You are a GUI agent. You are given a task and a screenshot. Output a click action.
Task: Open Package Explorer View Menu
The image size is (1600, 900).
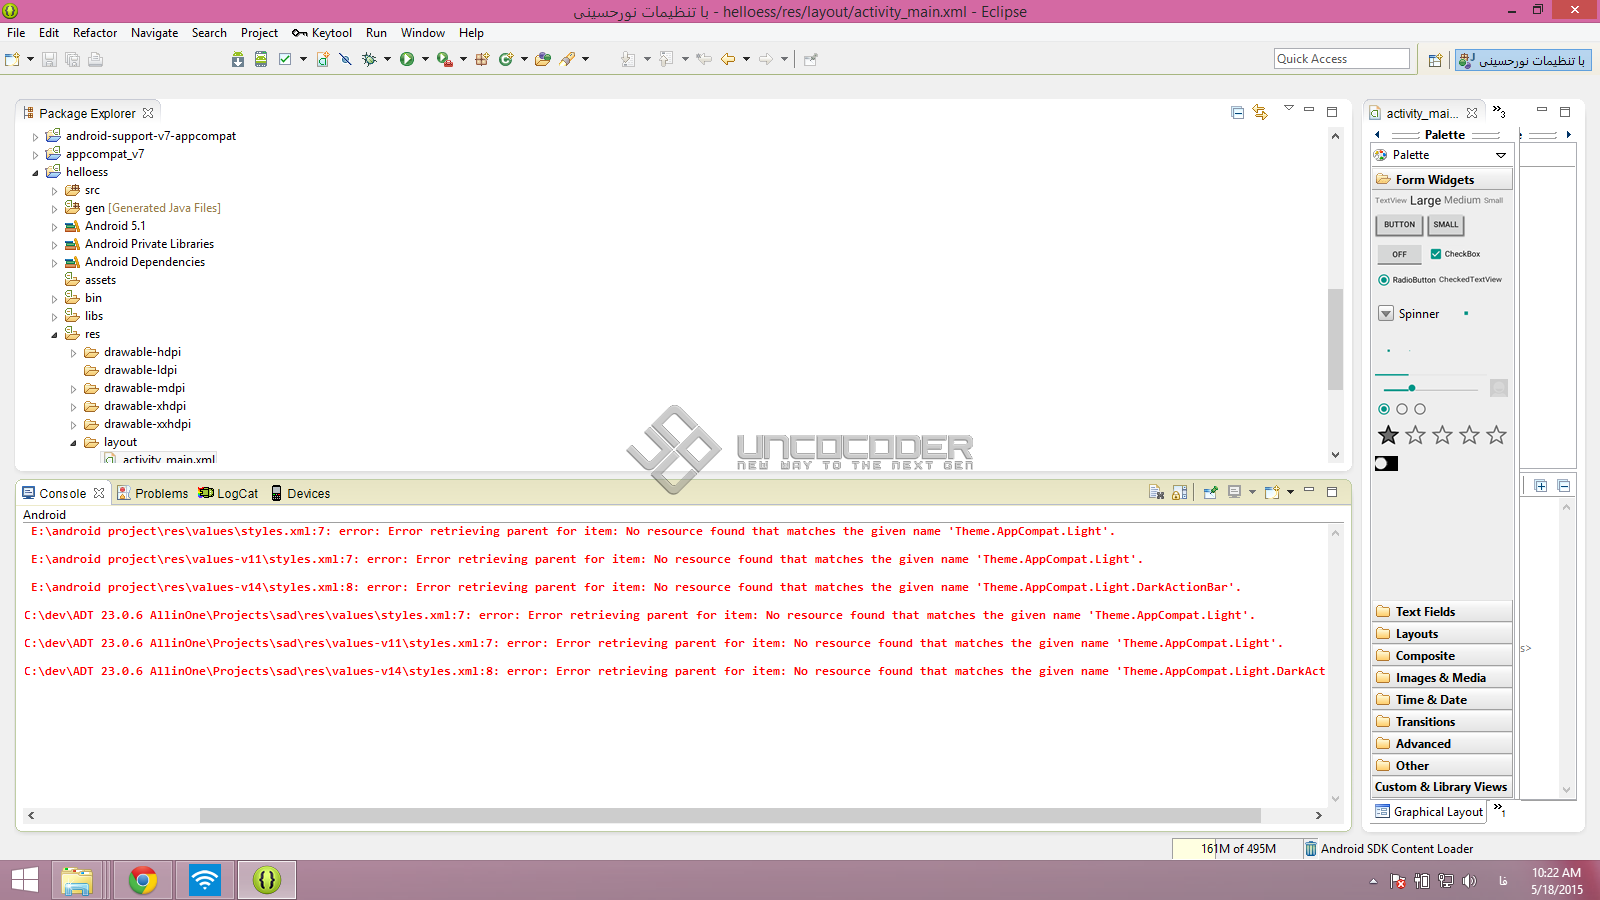click(1288, 109)
